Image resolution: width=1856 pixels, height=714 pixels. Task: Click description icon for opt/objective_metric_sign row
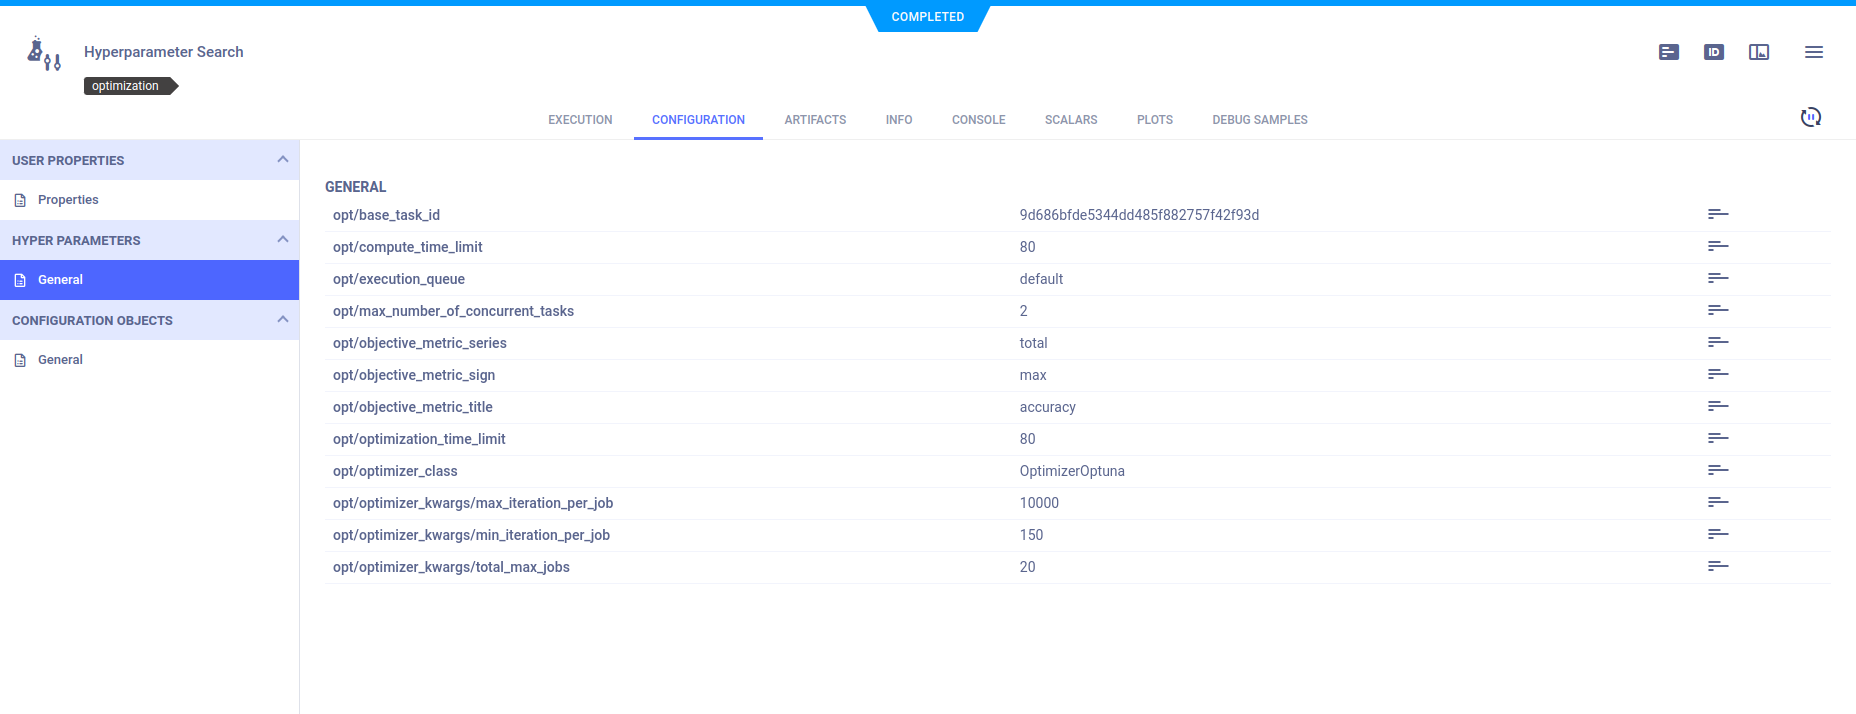coord(1717,375)
